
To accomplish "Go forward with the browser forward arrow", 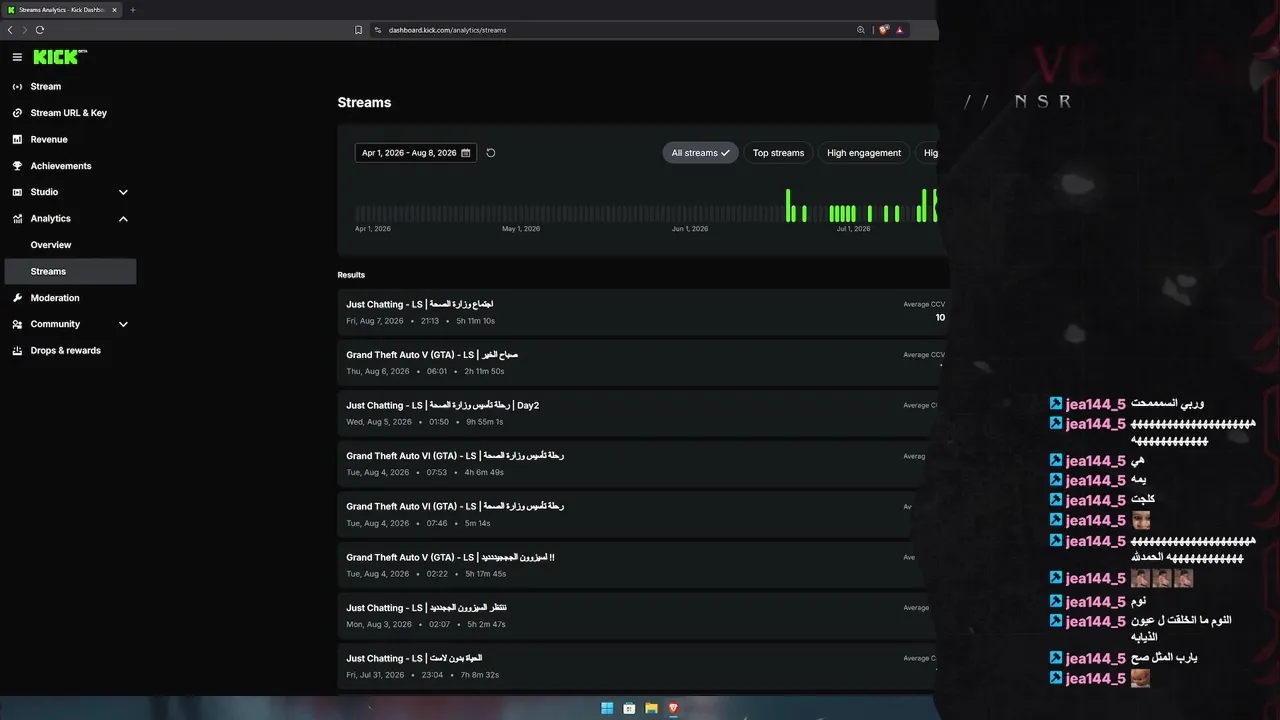I will pyautogui.click(x=25, y=30).
